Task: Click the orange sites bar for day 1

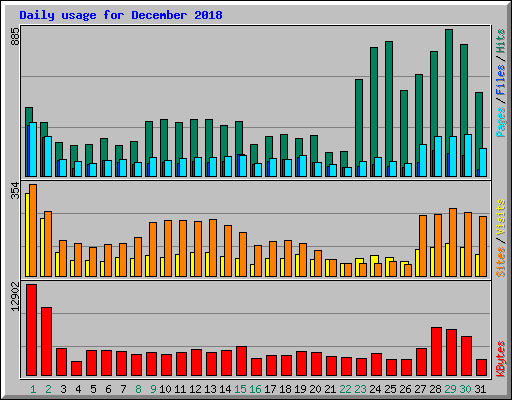Action: (33, 230)
